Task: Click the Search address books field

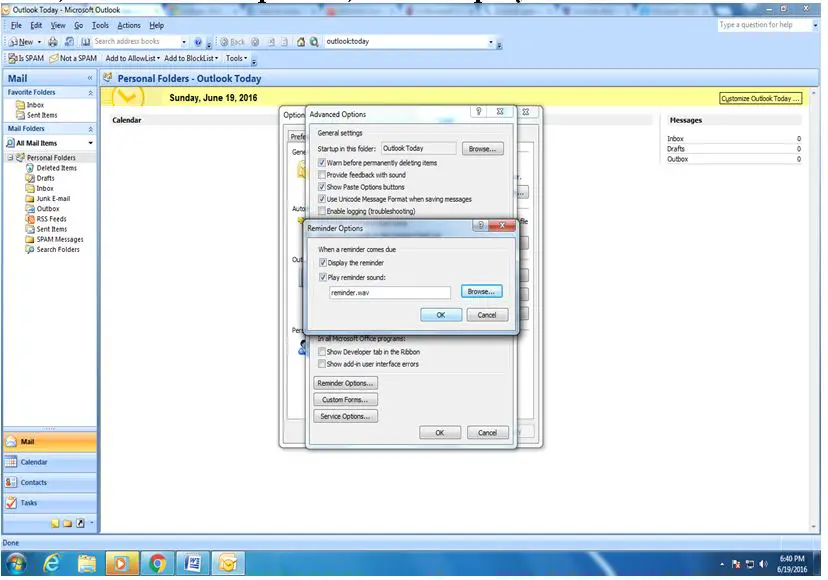Action: [136, 42]
